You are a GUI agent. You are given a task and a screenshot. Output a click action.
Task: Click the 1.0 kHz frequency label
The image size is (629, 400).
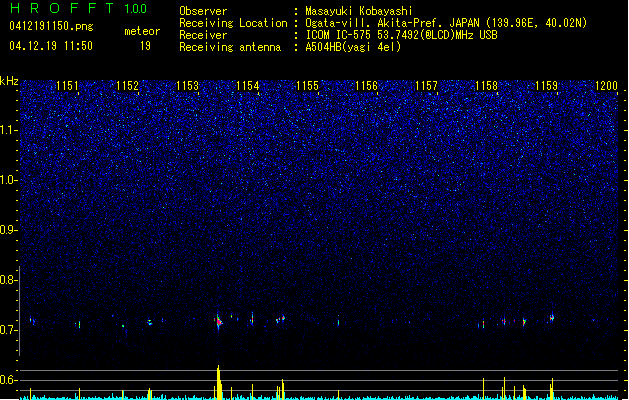click(x=8, y=180)
